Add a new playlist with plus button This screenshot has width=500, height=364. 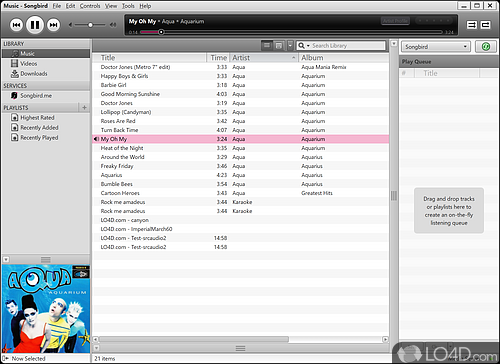[84, 107]
